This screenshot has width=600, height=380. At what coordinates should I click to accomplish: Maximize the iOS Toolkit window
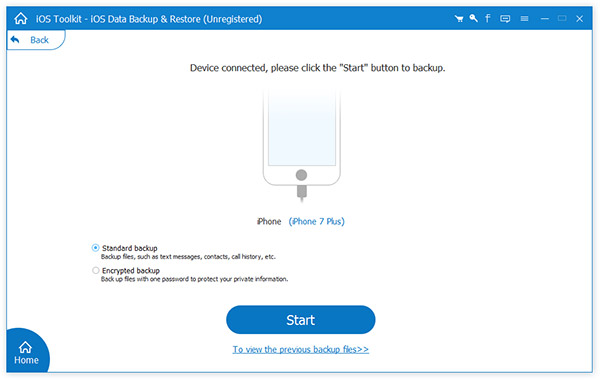562,18
